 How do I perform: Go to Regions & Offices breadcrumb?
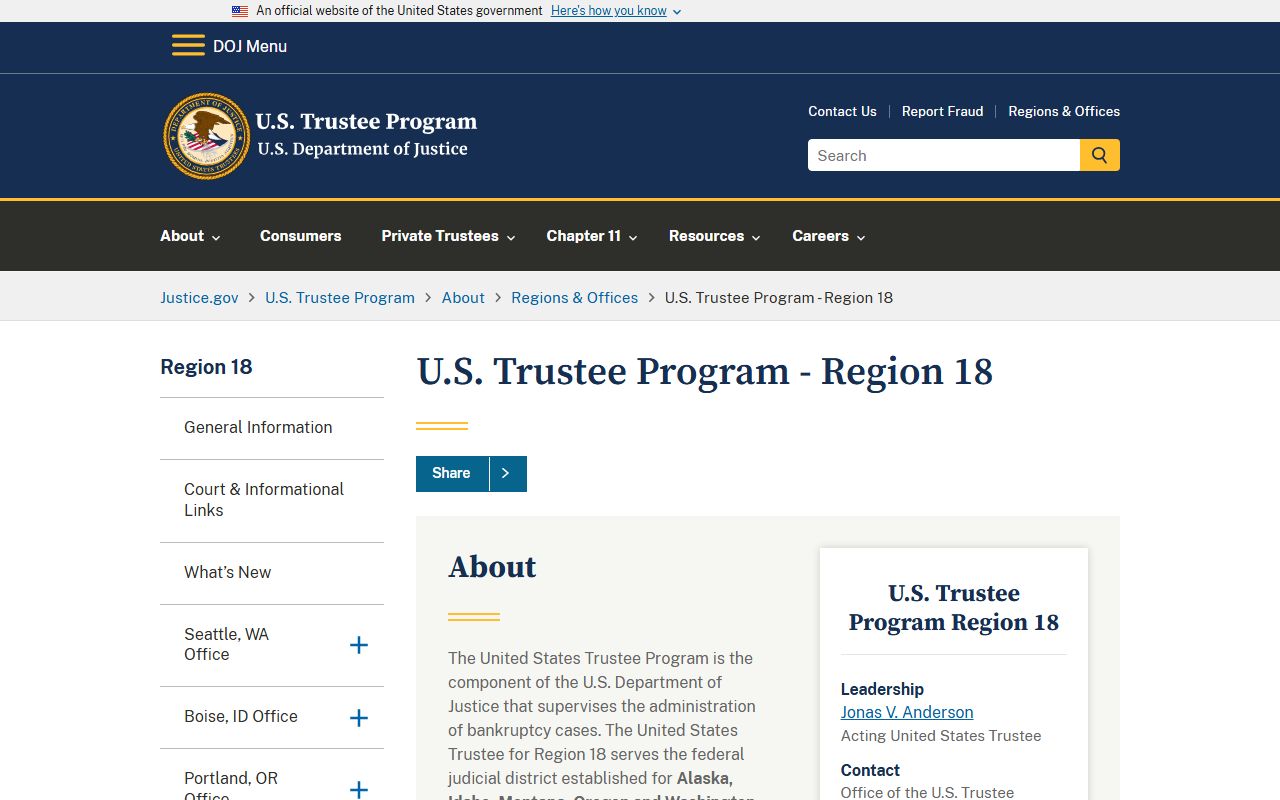[574, 297]
